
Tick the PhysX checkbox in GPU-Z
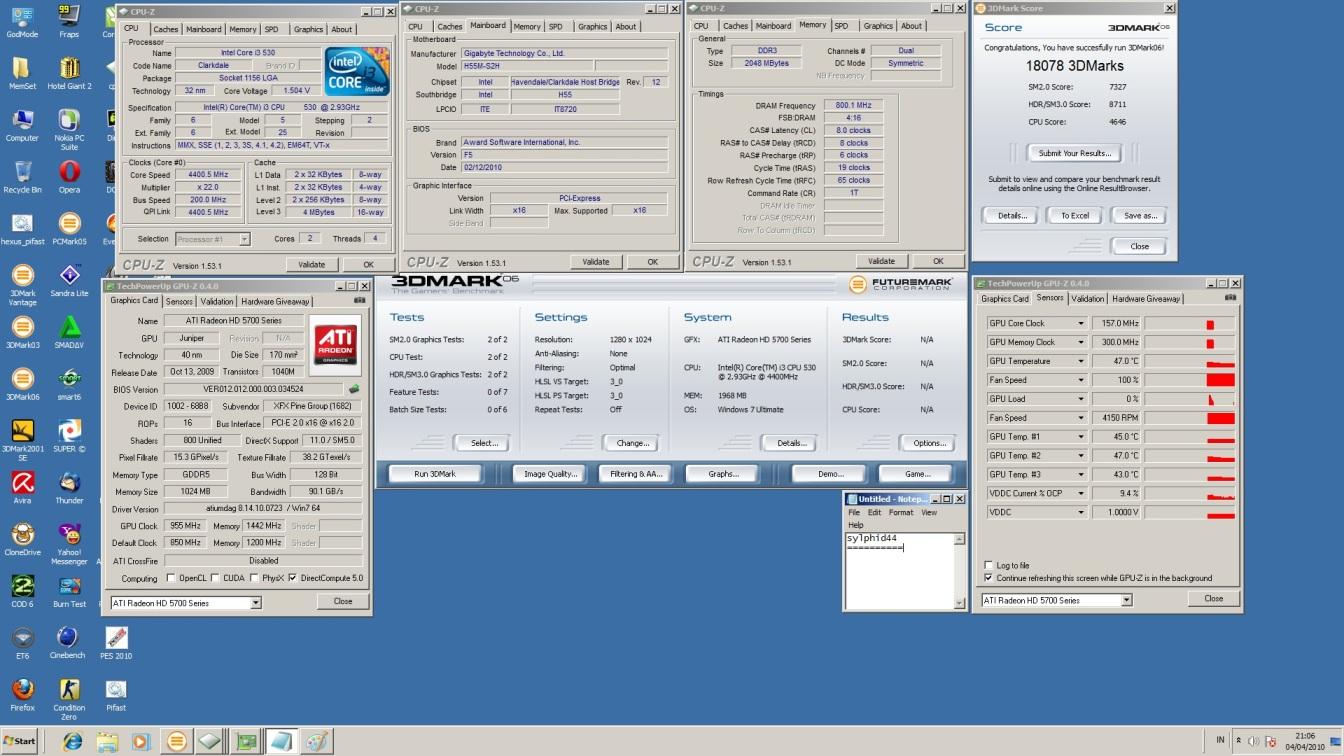(252, 578)
